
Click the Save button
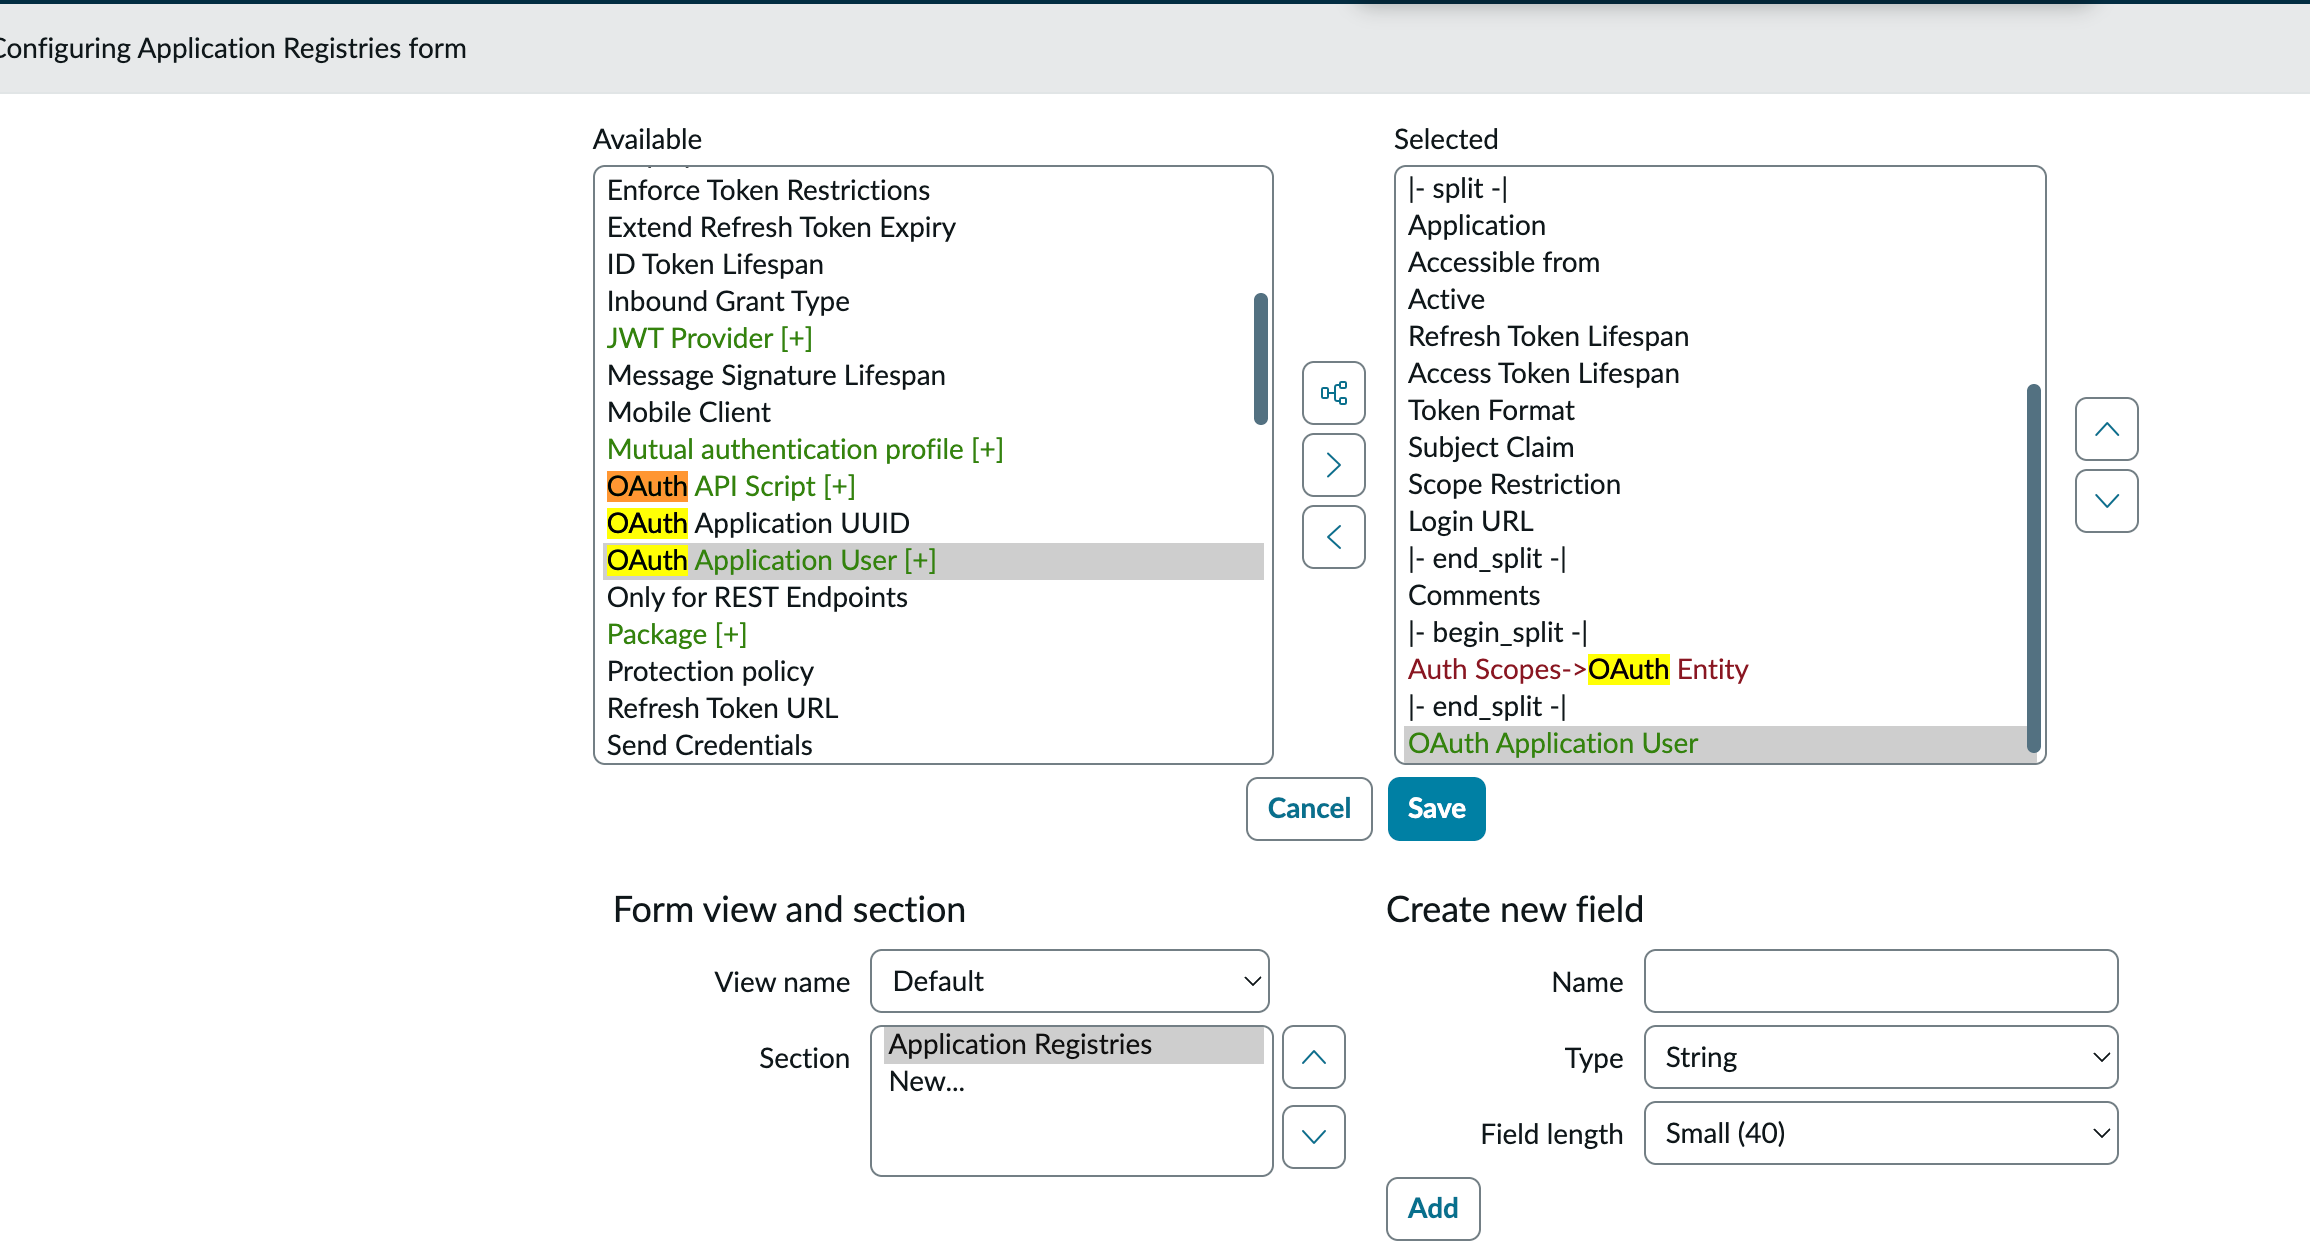[1436, 808]
